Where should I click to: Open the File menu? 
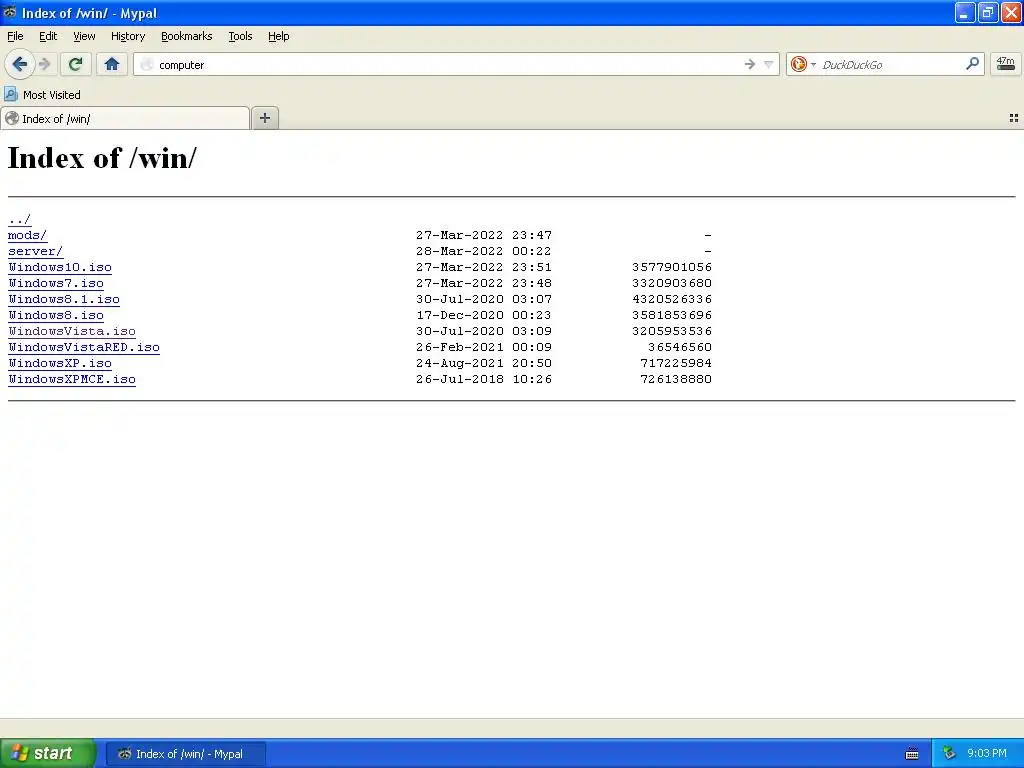tap(15, 36)
